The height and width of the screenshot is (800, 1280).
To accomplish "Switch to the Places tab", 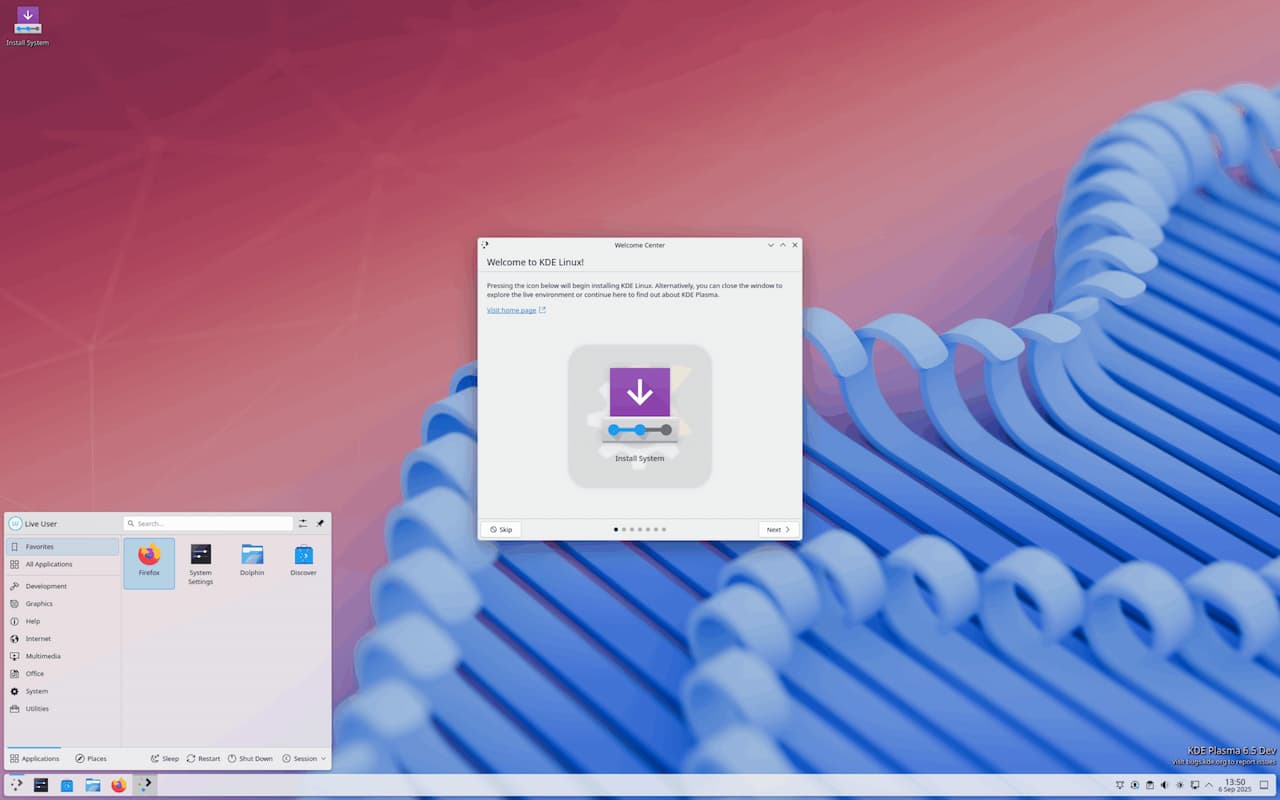I will (90, 759).
